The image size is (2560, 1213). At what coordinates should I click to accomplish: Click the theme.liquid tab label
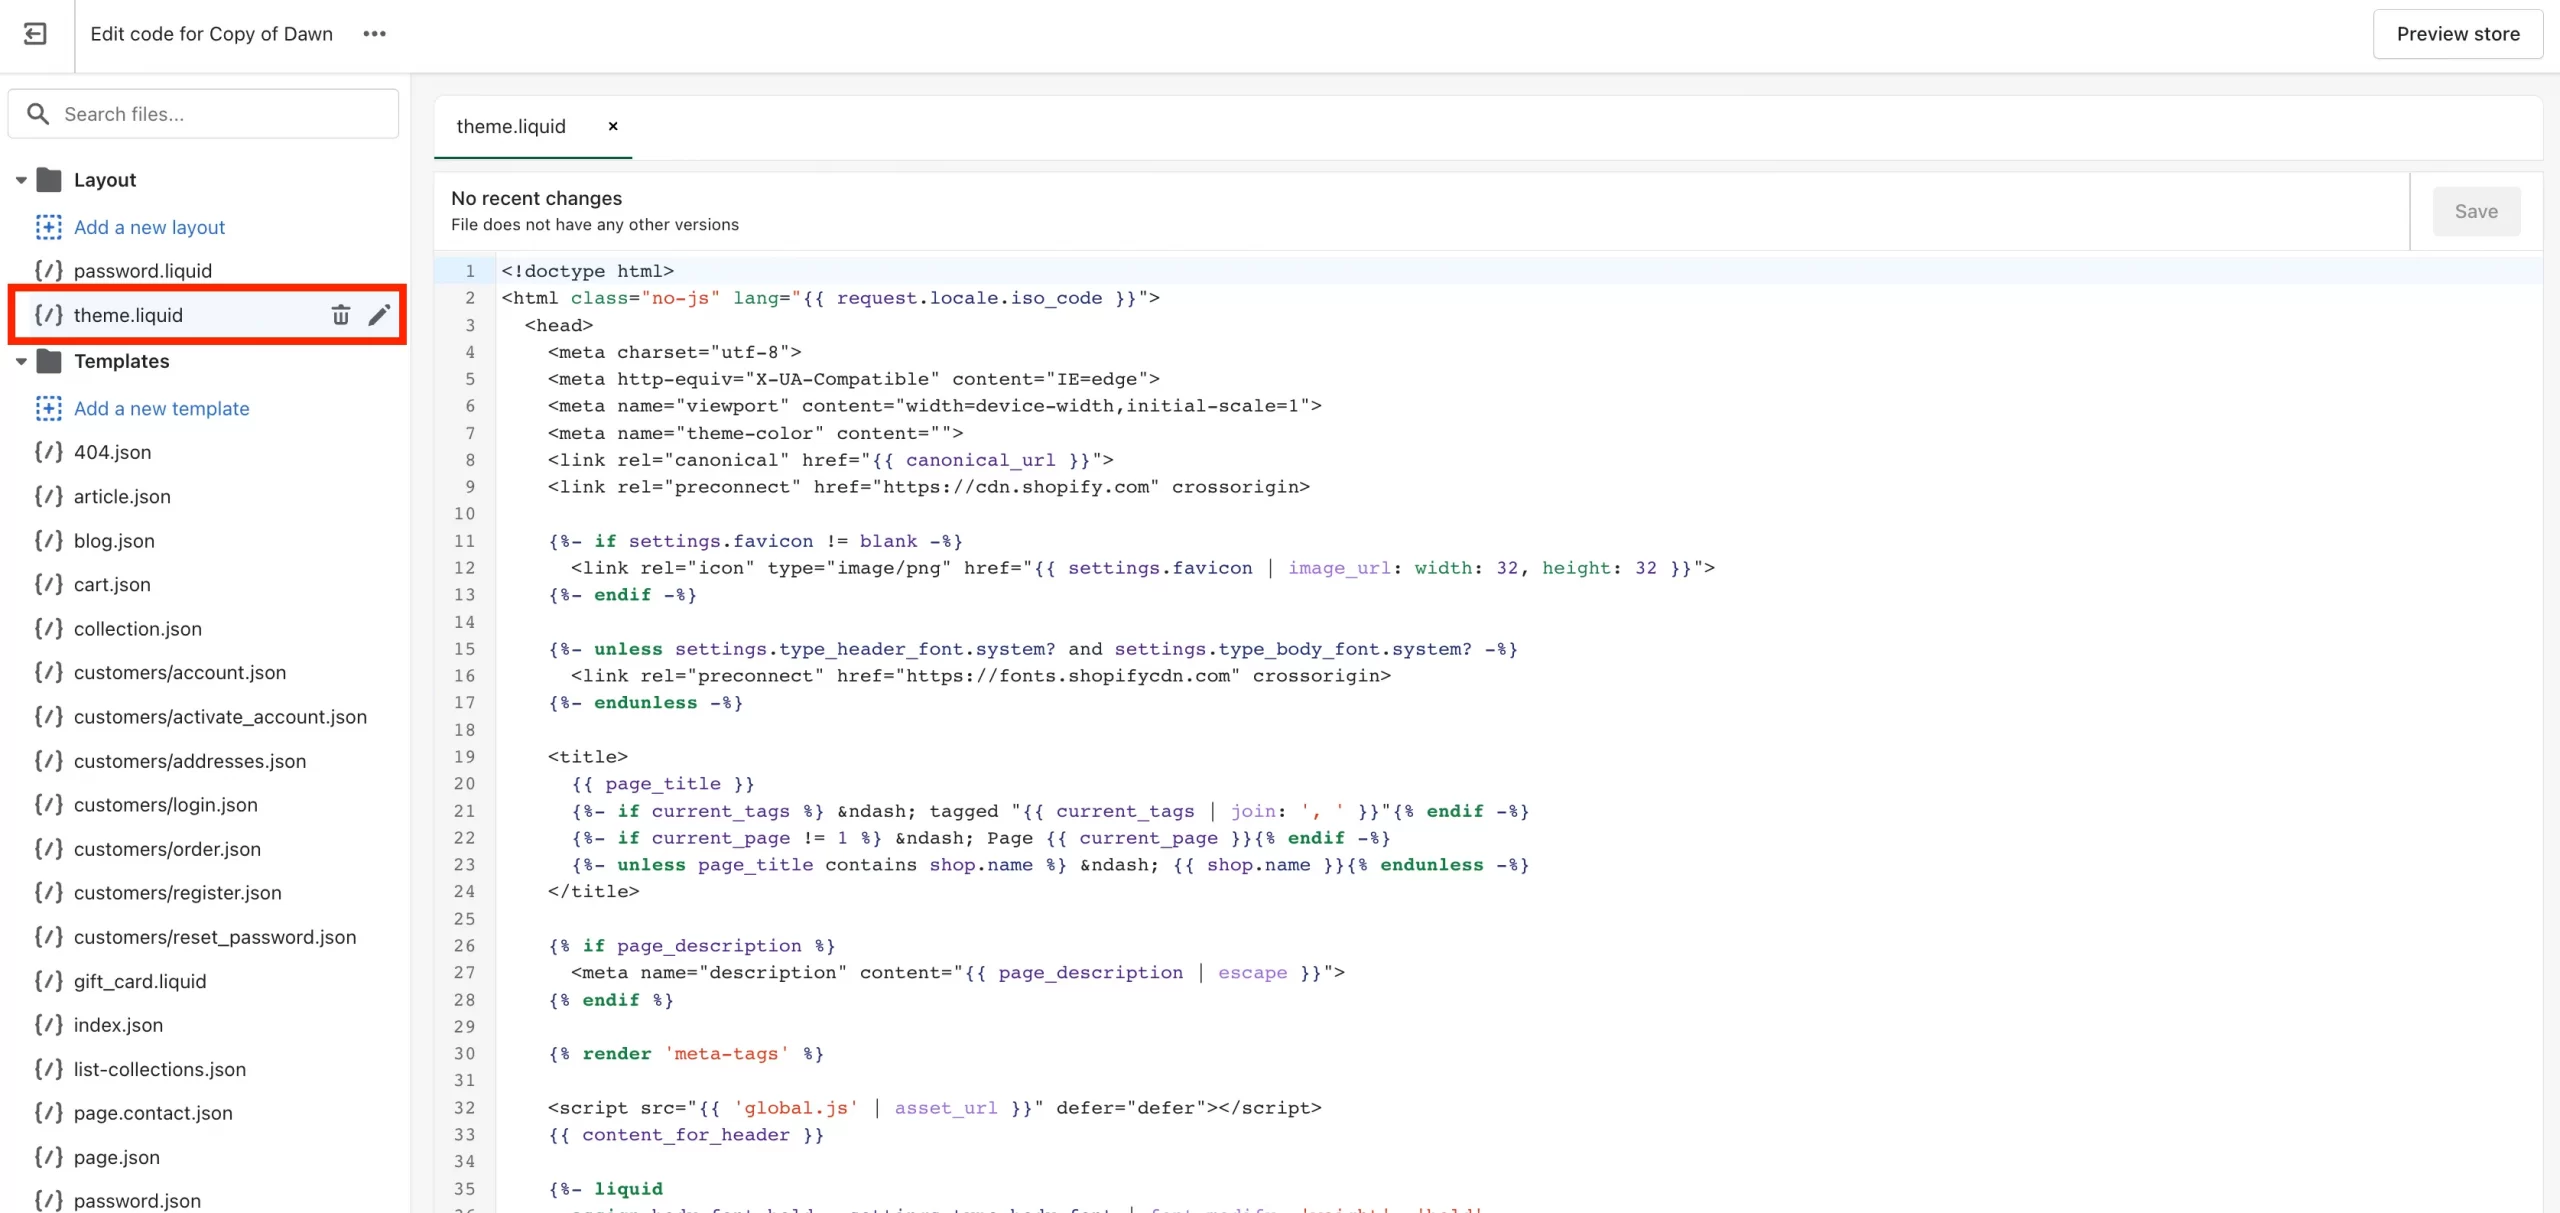coord(511,126)
